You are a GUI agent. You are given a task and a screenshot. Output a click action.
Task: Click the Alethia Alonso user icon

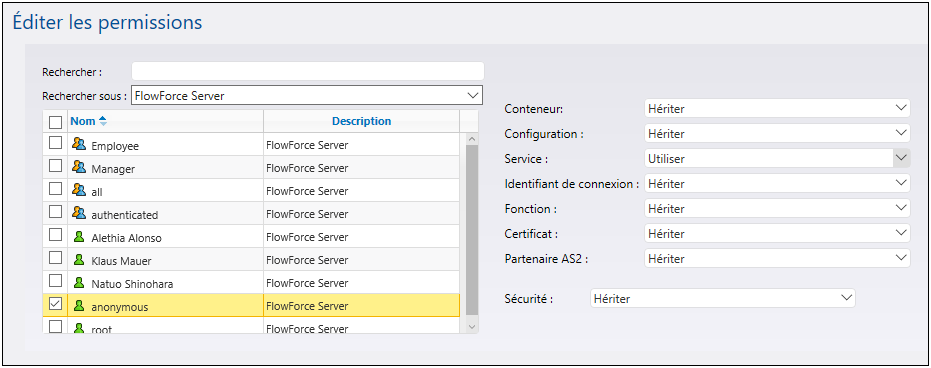tap(79, 236)
